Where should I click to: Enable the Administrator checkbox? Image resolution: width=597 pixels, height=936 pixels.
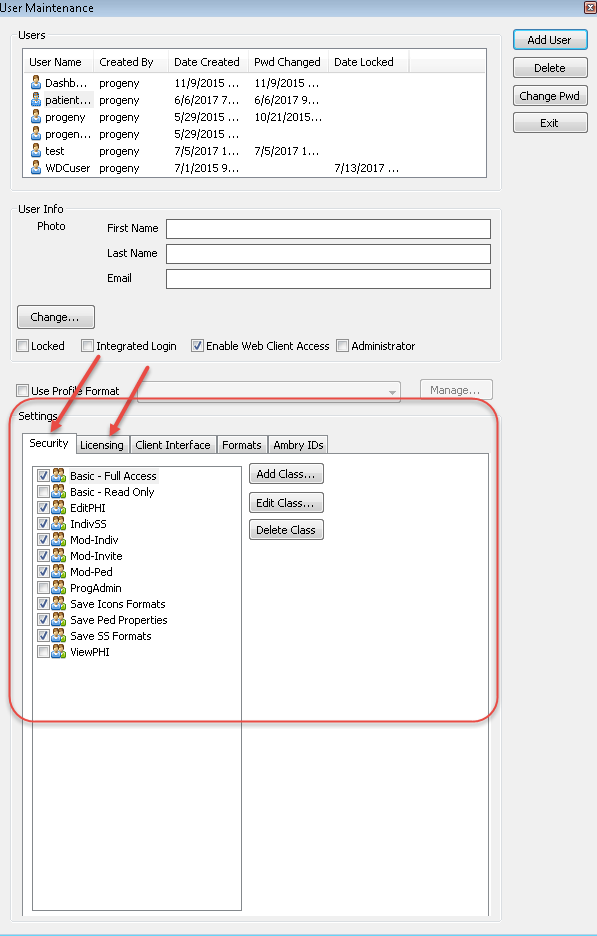(343, 346)
